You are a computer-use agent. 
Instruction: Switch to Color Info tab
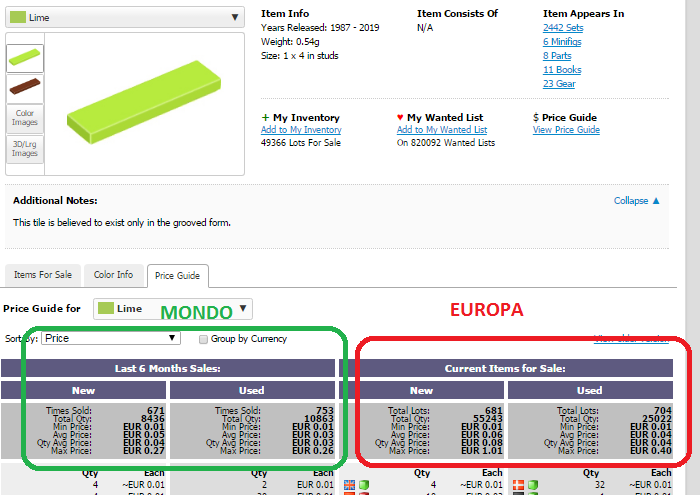pos(113,275)
